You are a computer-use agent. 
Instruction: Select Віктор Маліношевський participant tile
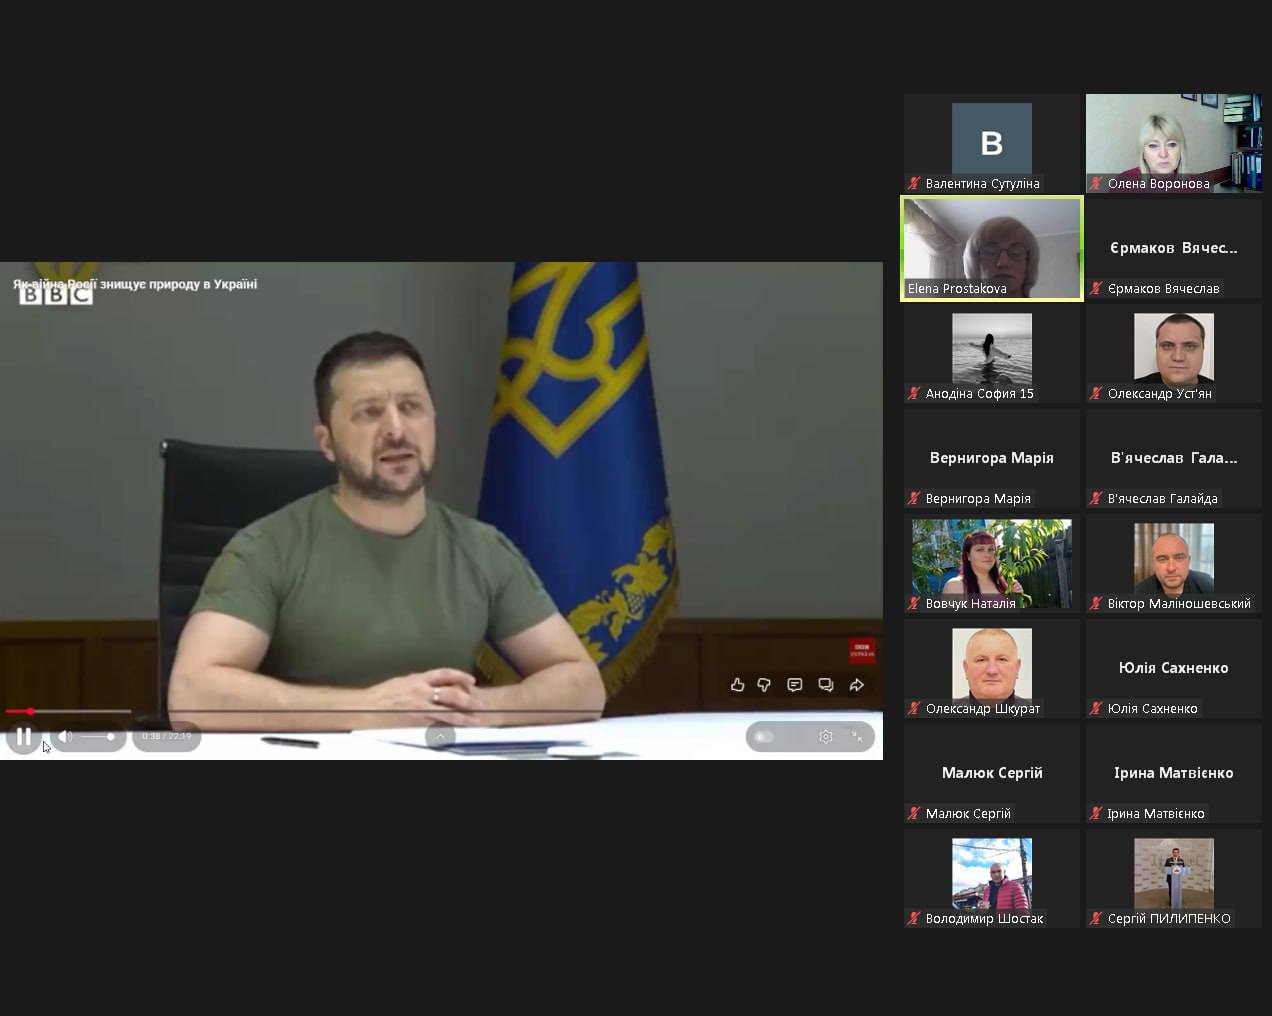click(1173, 562)
